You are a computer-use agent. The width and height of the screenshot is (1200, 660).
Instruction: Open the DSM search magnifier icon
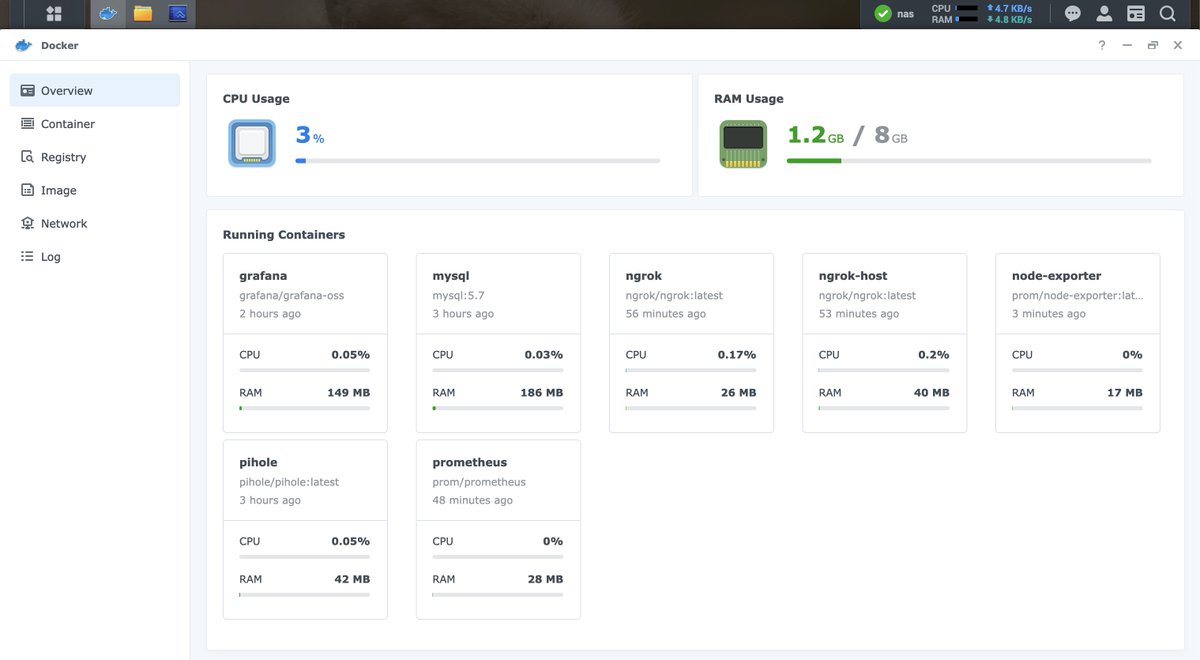click(1167, 14)
